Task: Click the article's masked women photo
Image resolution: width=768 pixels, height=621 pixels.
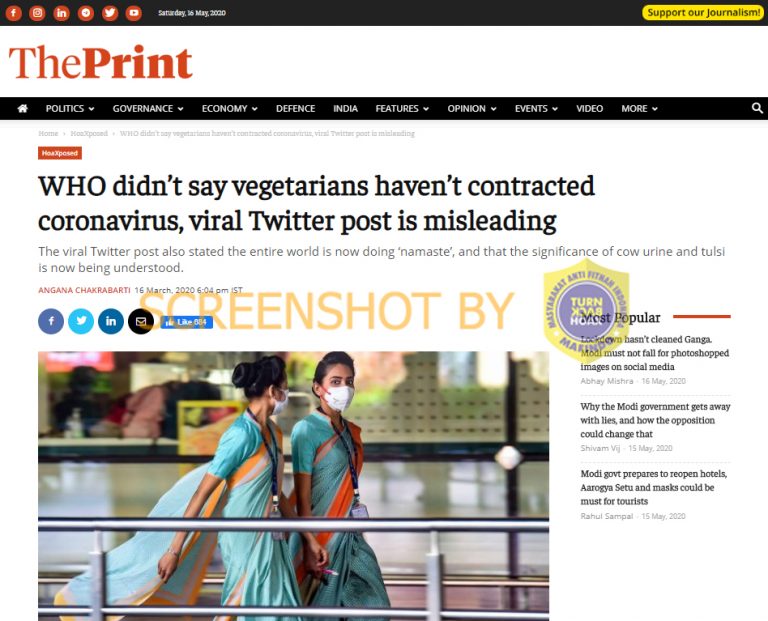Action: pyautogui.click(x=293, y=486)
